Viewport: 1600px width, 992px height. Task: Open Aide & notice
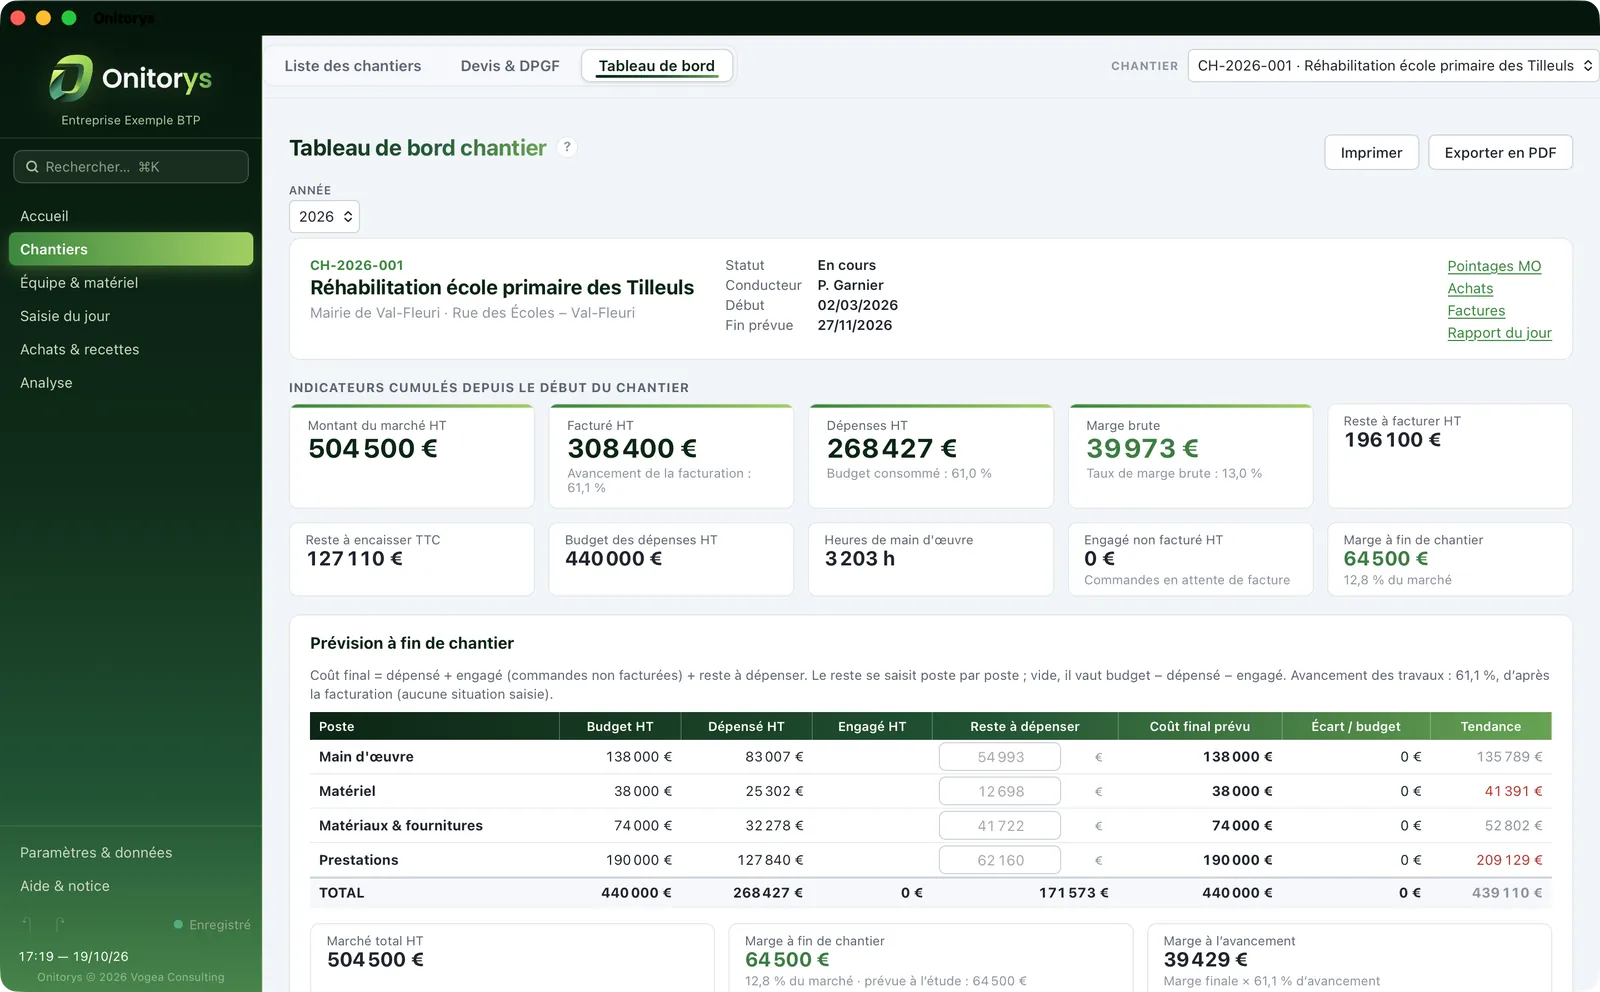pyautogui.click(x=131, y=886)
